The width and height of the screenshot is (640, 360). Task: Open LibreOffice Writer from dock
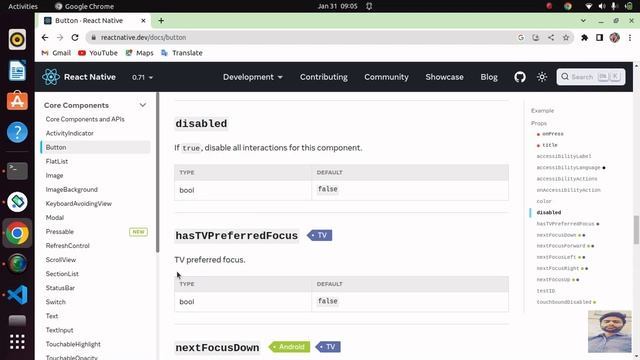(17, 70)
